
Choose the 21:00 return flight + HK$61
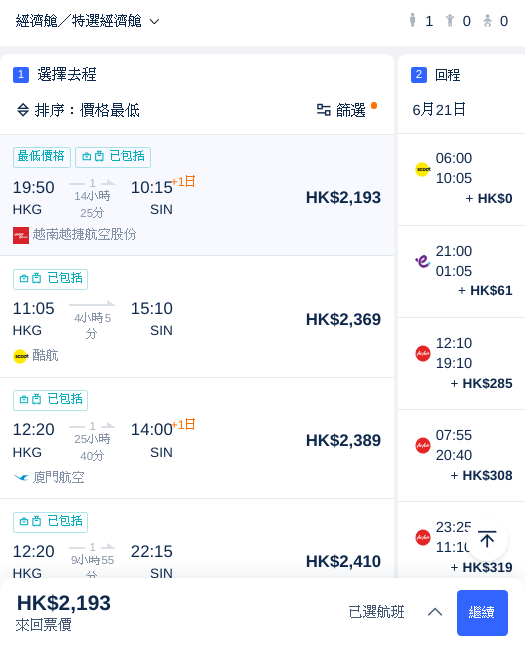[x=461, y=272]
